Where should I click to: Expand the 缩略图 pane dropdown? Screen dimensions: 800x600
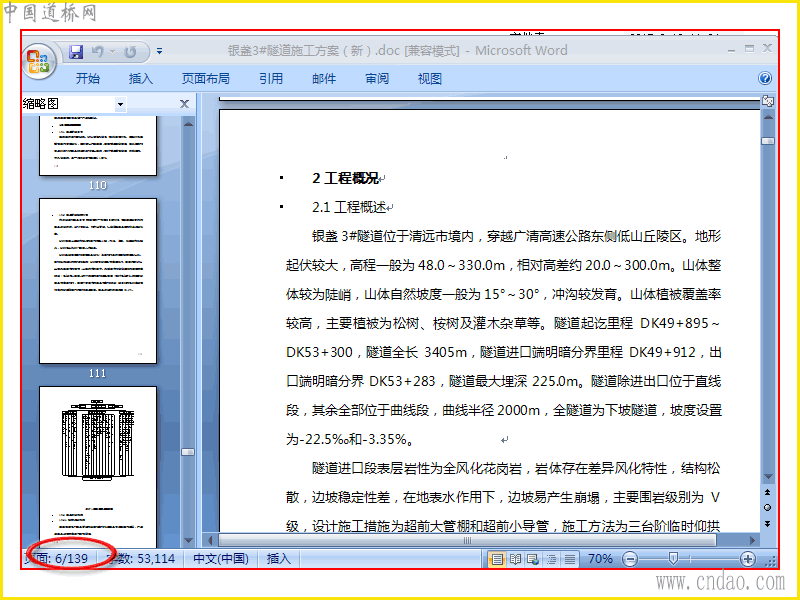120,105
